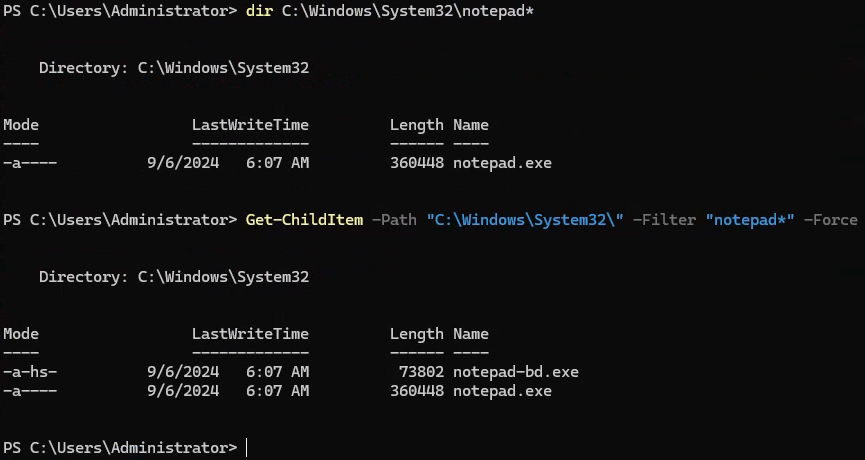Click the Mode header in the first listing

pos(21,125)
